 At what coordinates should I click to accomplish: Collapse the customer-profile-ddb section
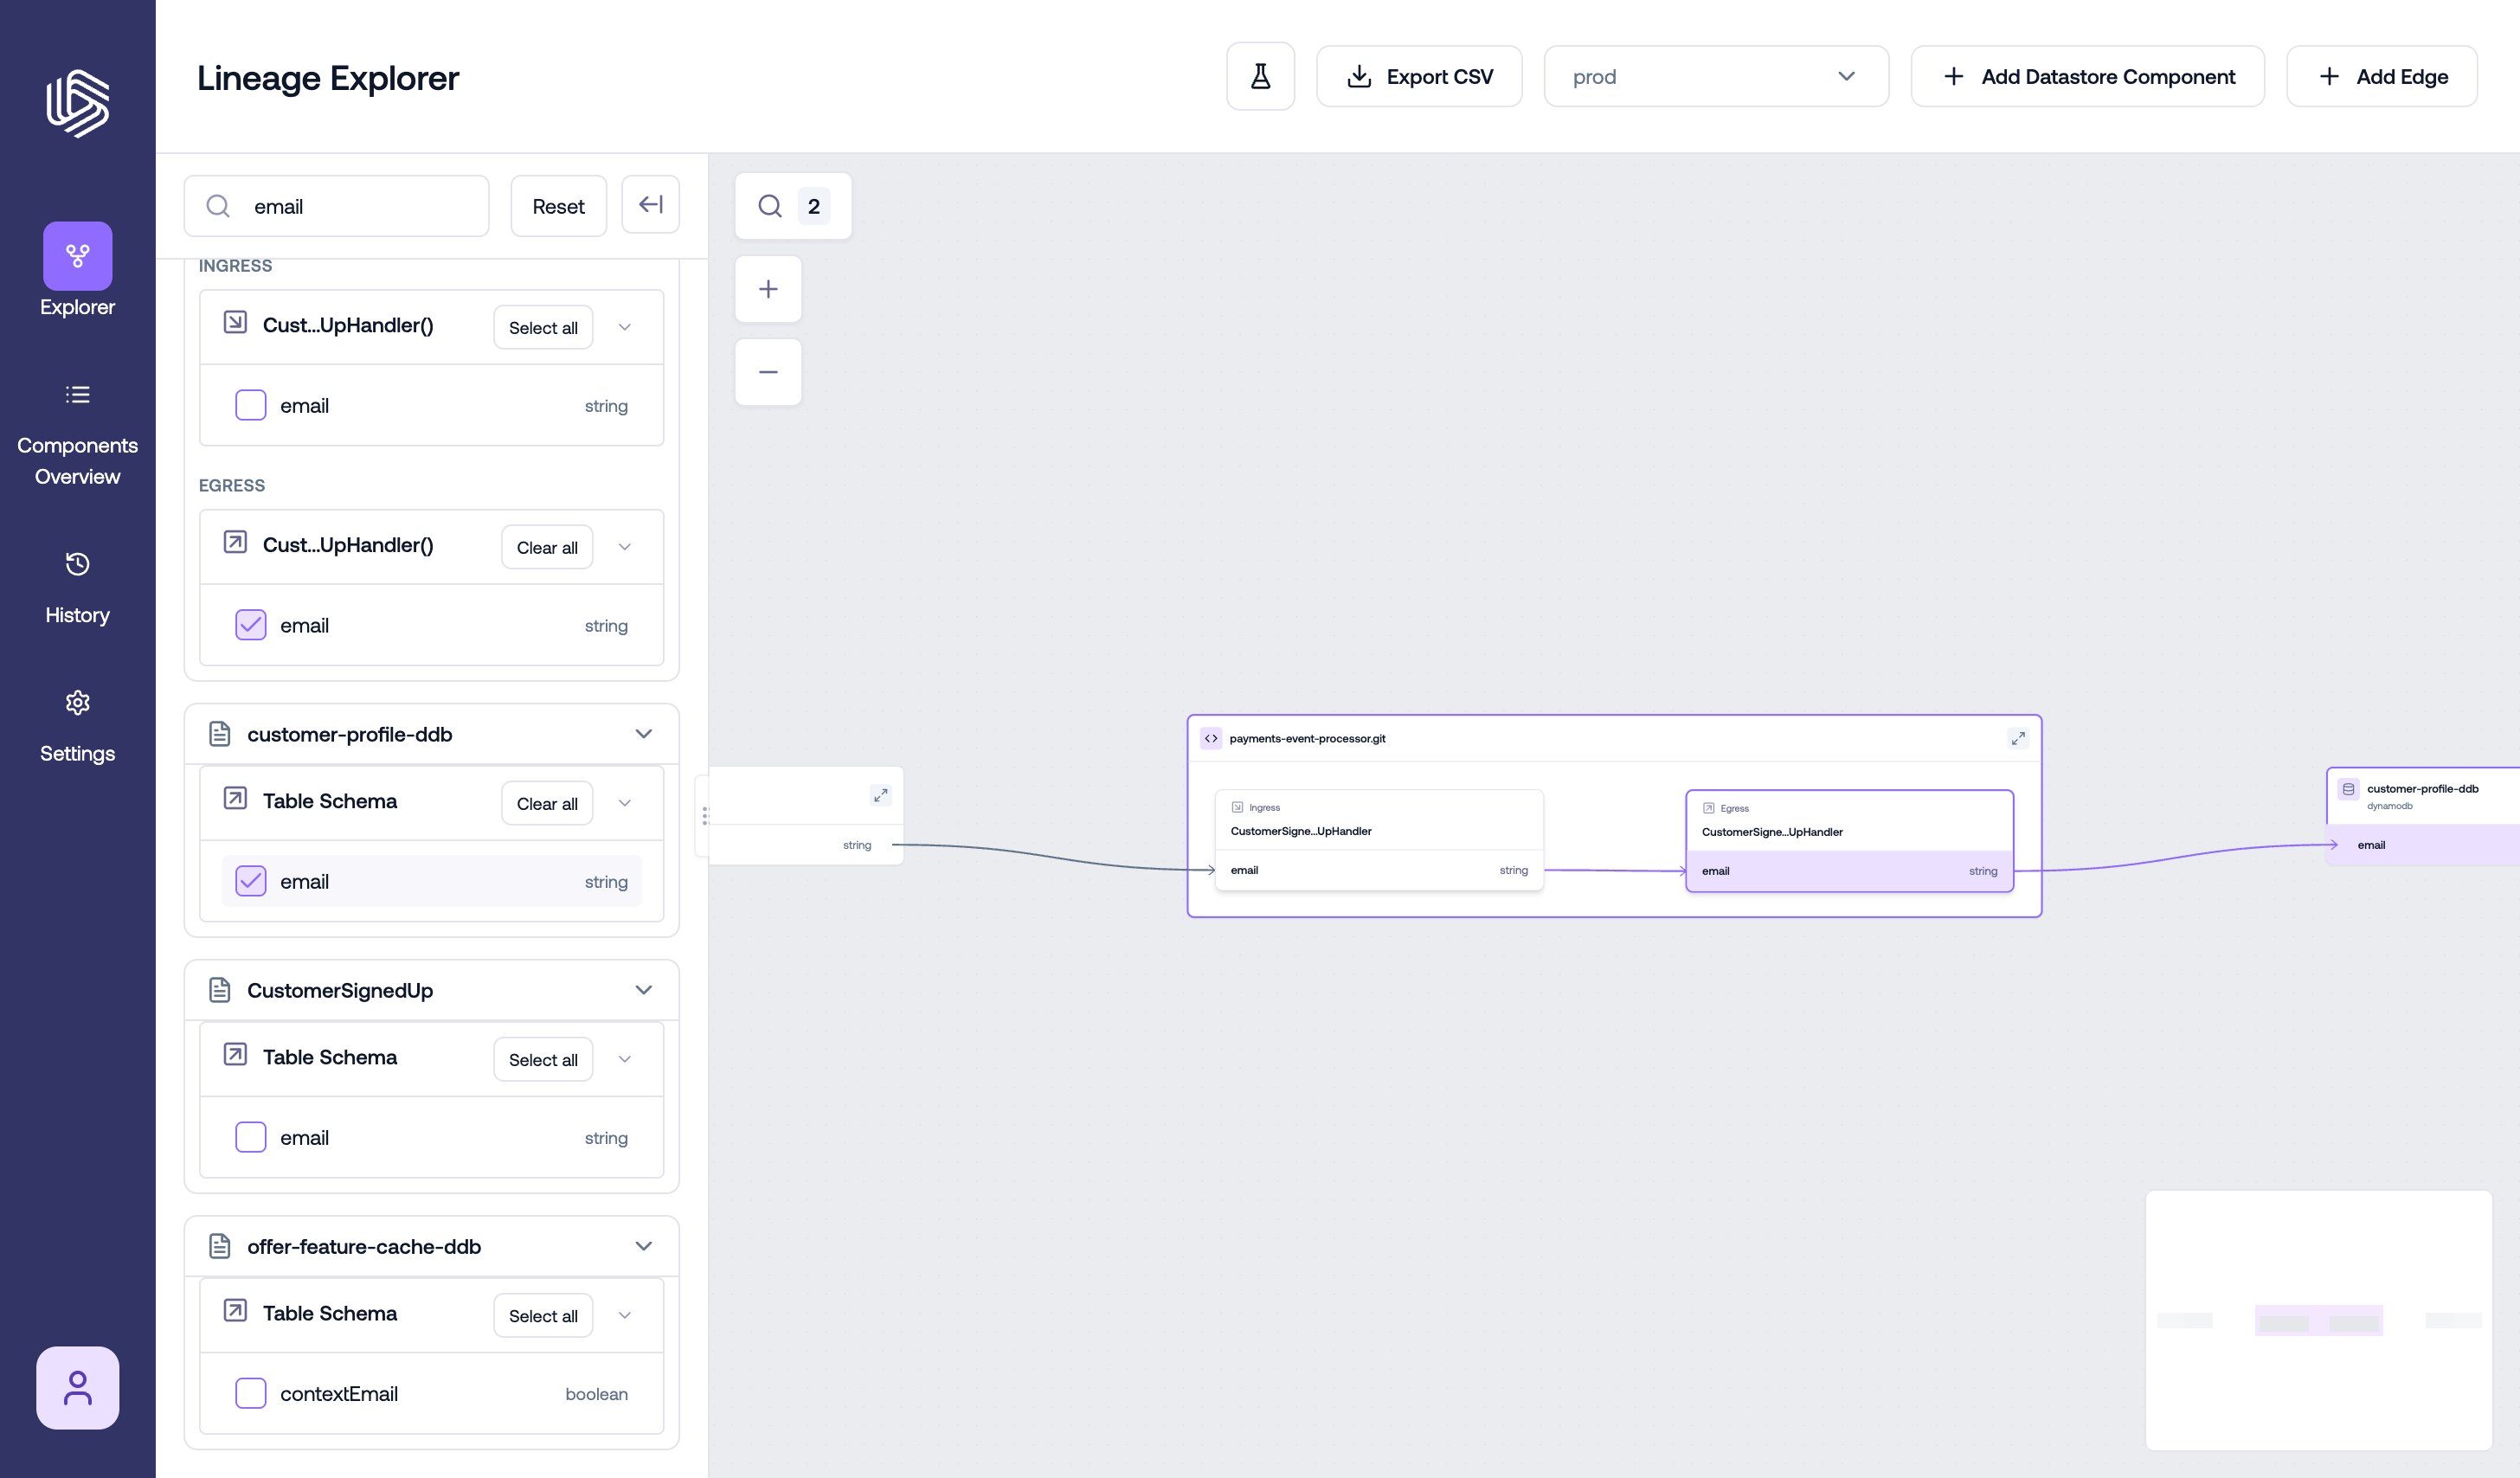tap(644, 734)
